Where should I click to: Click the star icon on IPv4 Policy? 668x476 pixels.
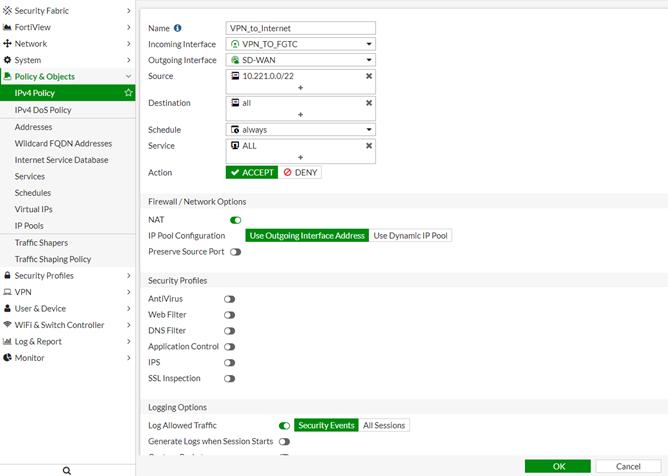click(128, 93)
